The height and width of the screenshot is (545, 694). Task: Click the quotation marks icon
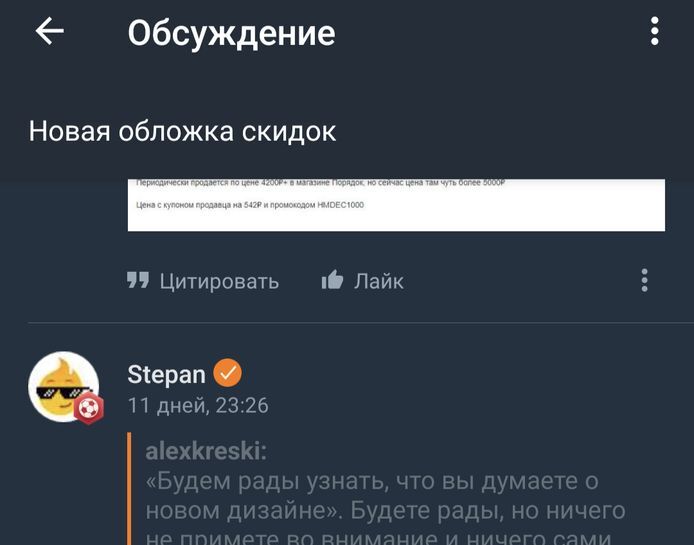[138, 280]
